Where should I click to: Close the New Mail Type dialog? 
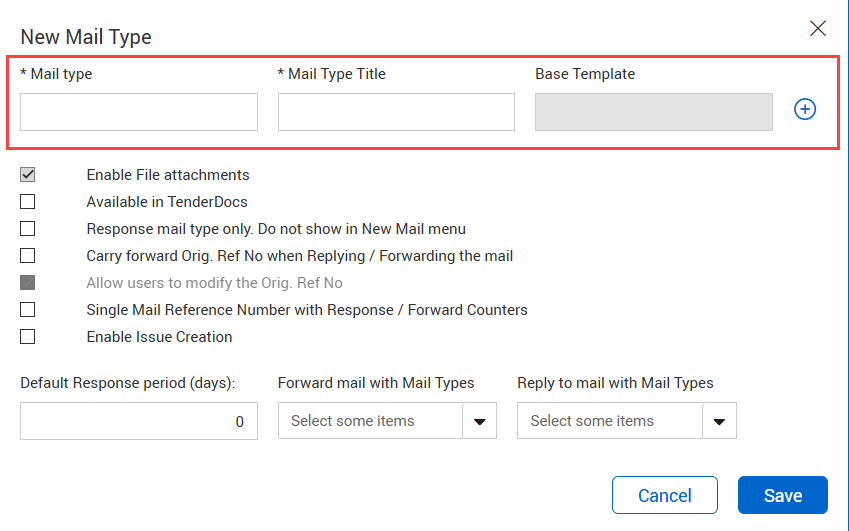click(x=818, y=29)
